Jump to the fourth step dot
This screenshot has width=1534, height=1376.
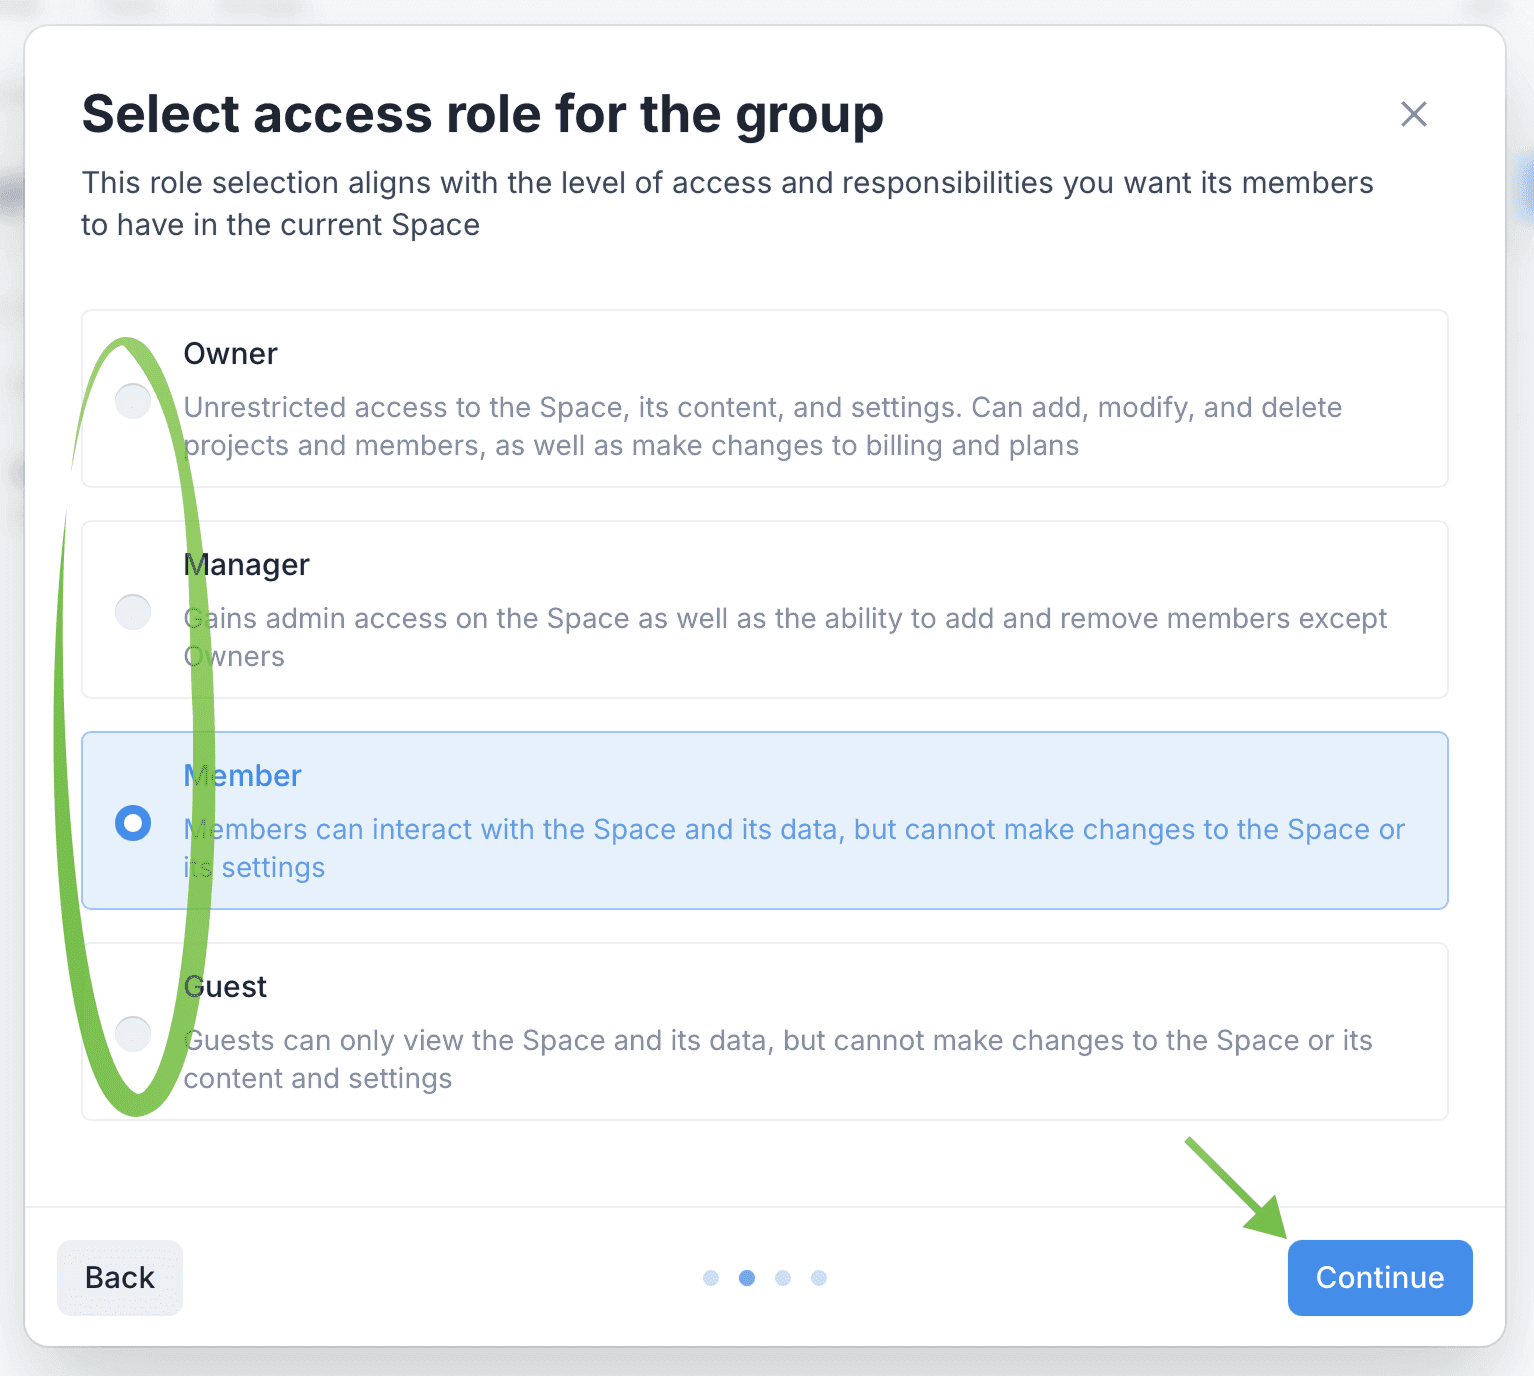point(819,1278)
